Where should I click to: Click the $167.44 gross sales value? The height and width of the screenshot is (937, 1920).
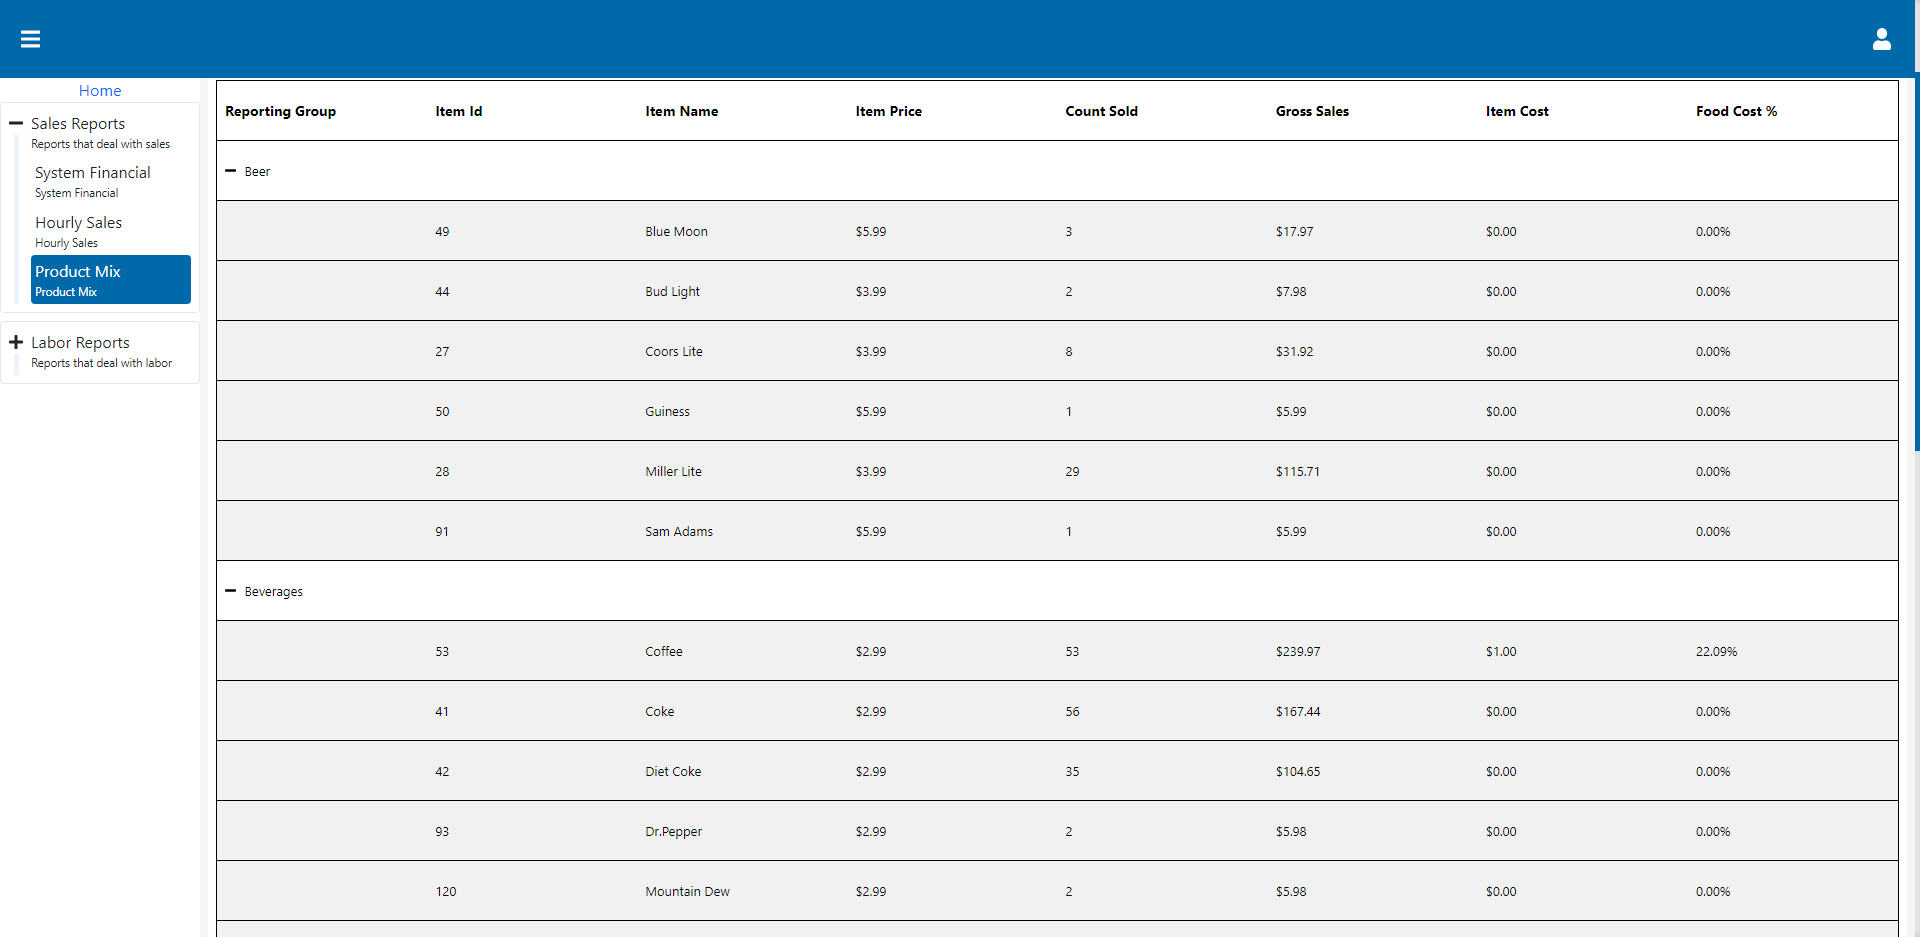[x=1297, y=711]
